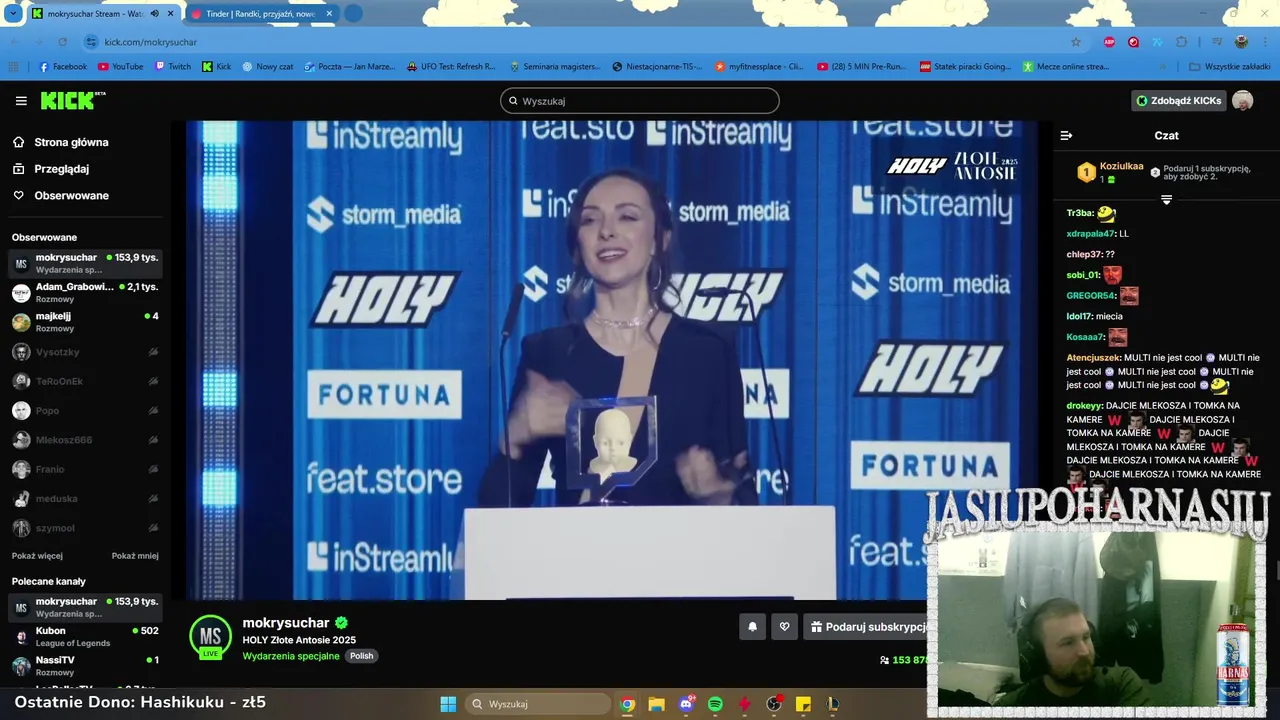Expand the chat leaderboard chevron
The image size is (1280, 720).
tap(1166, 200)
